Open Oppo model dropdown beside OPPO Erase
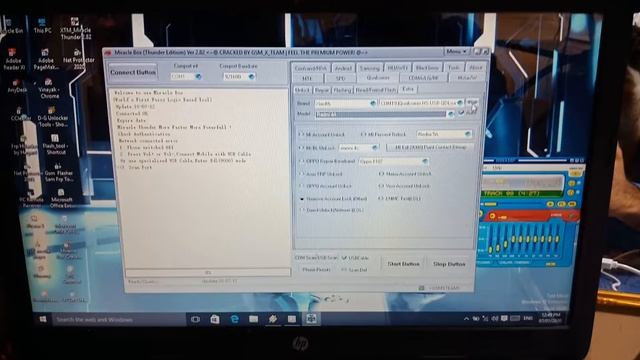 tap(393, 161)
